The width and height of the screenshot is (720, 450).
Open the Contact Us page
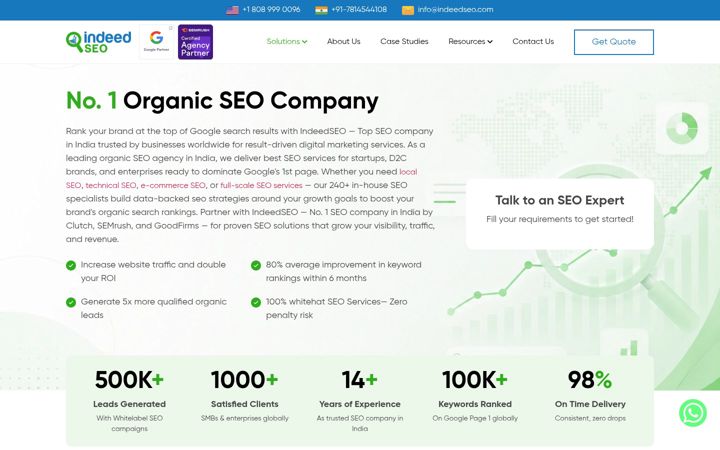pos(533,41)
